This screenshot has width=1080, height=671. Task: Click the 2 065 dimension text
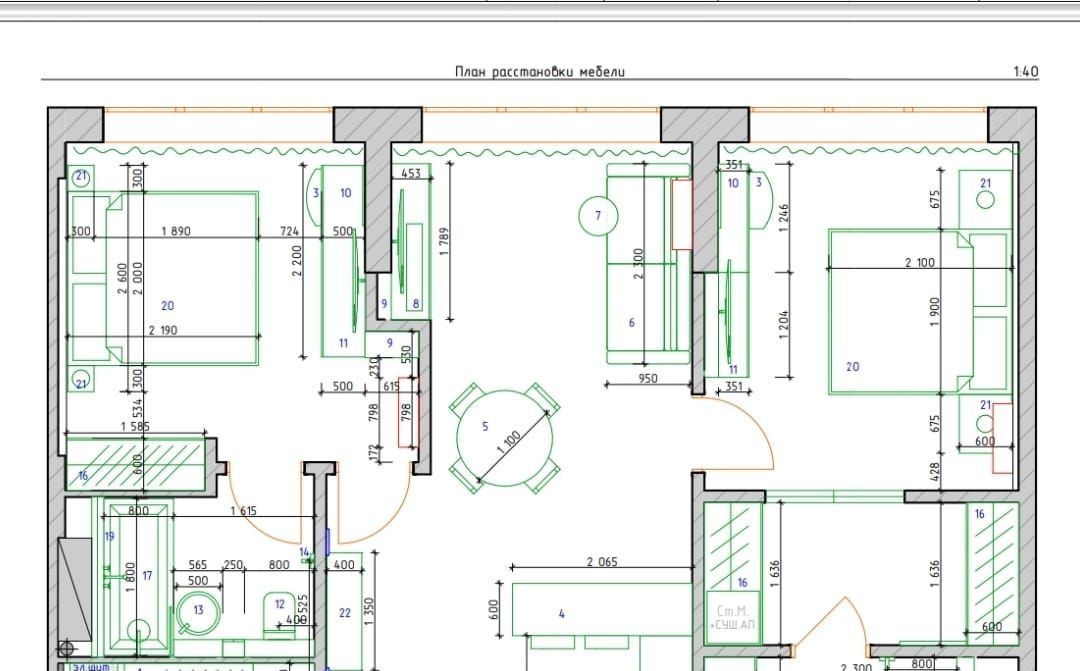pyautogui.click(x=602, y=563)
